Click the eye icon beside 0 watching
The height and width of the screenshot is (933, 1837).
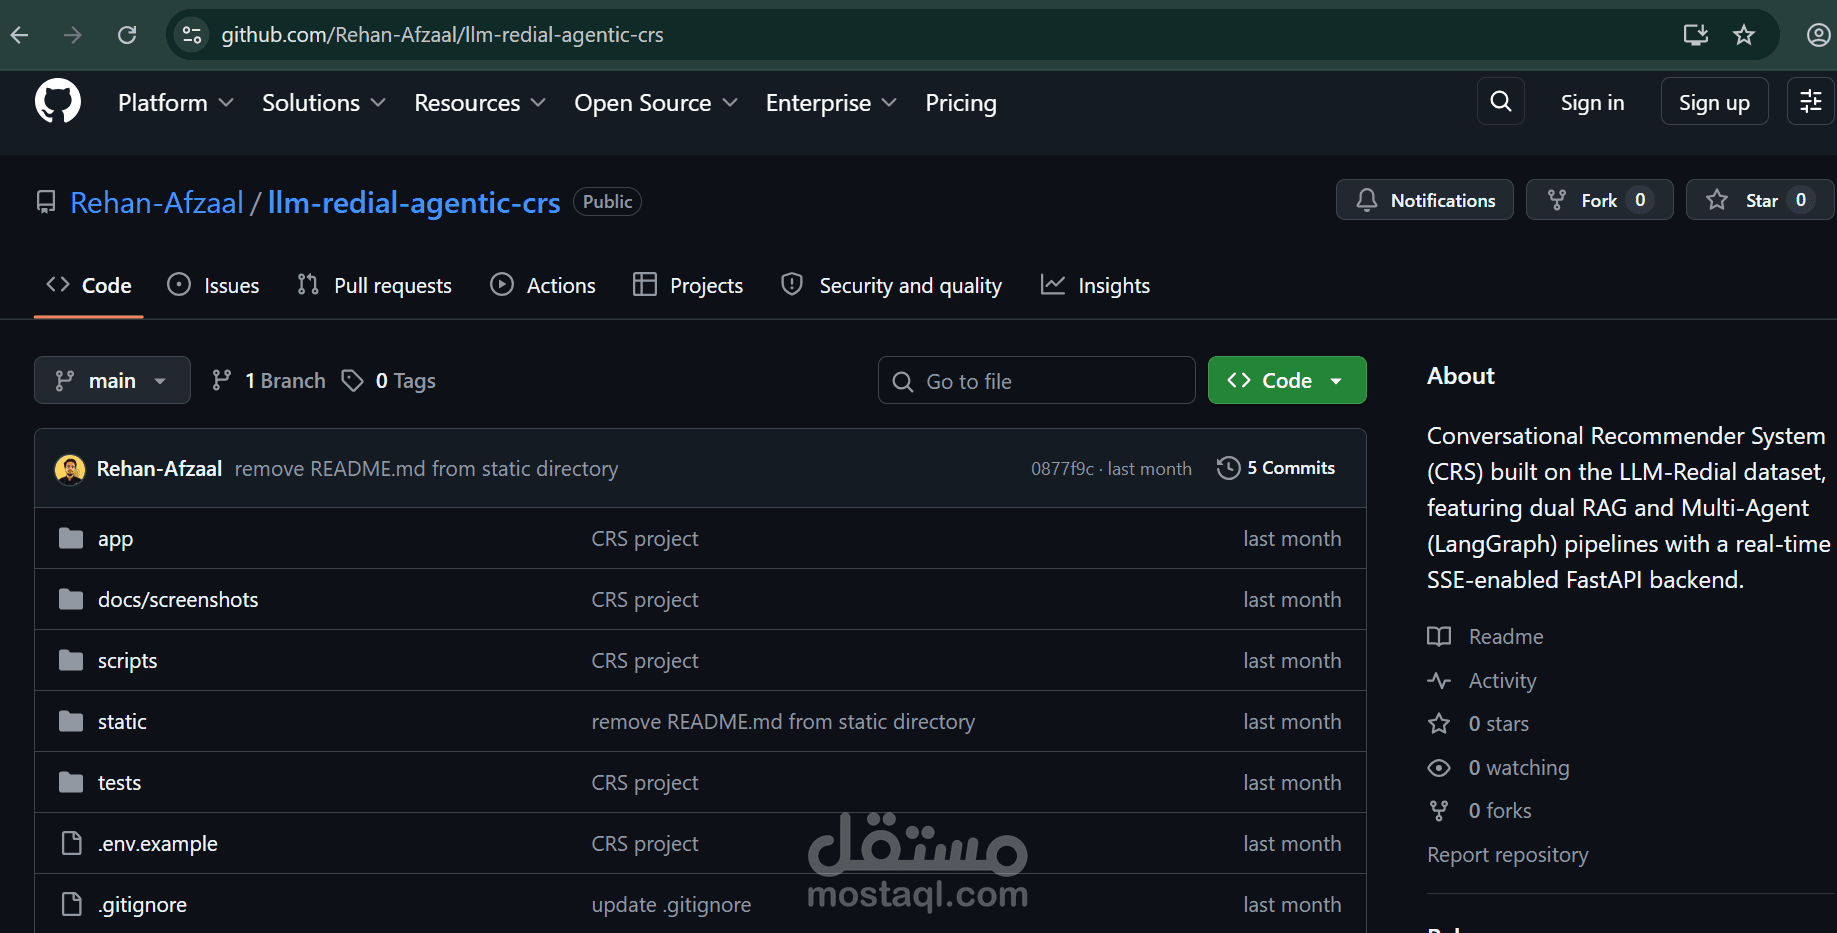coord(1439,768)
